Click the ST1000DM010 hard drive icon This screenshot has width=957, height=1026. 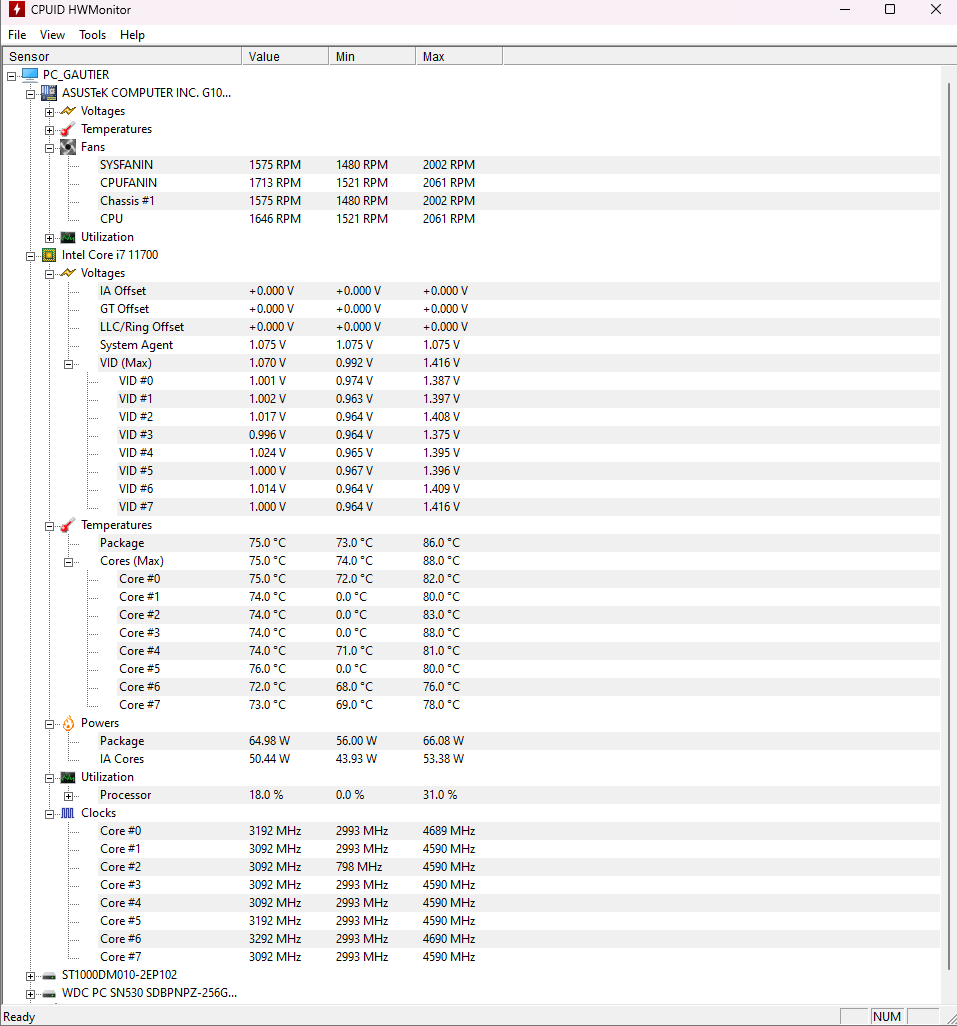(x=49, y=976)
